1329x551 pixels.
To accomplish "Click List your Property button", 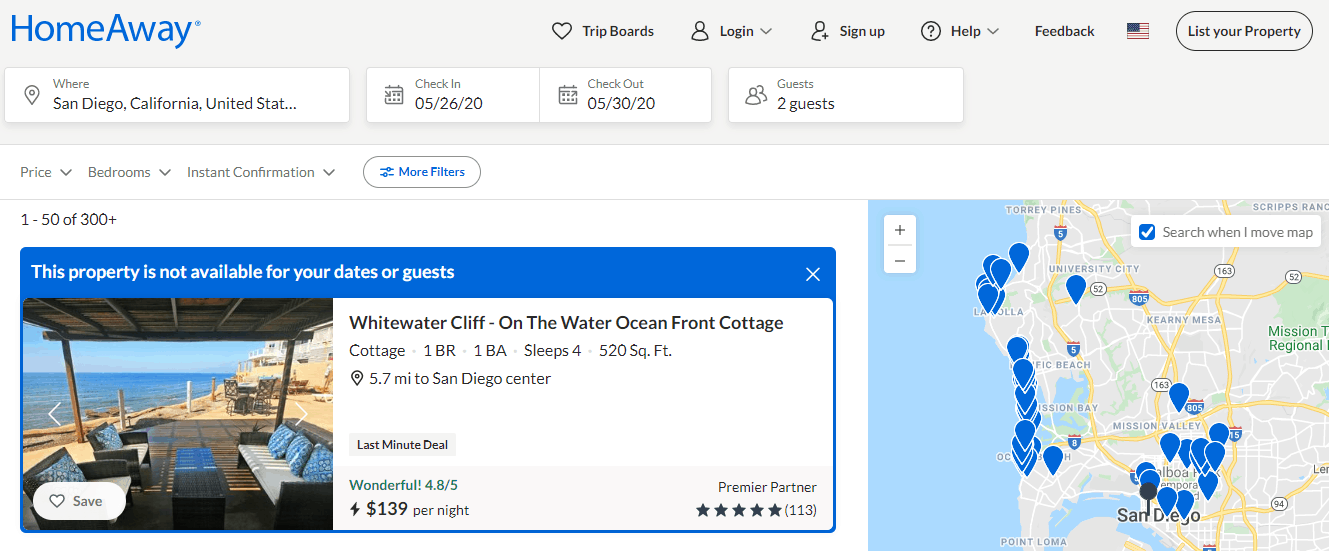I will click(1244, 31).
